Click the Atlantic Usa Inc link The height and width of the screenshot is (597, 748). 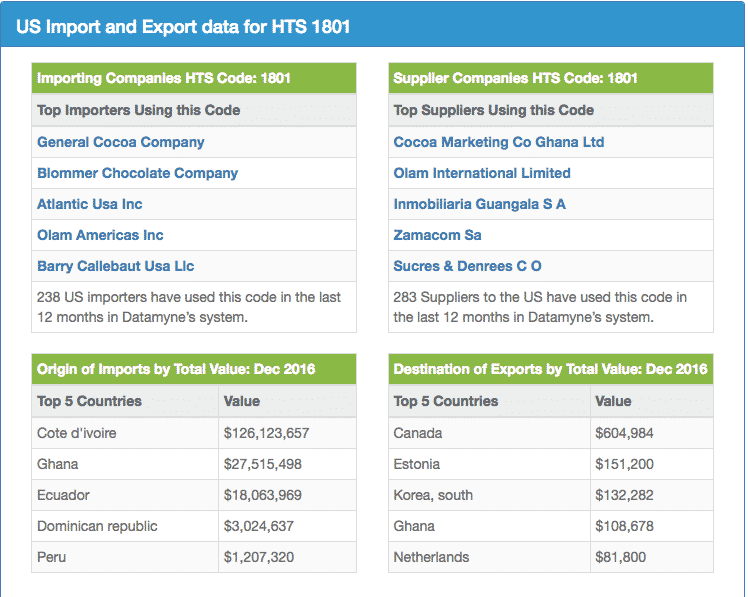pos(90,204)
